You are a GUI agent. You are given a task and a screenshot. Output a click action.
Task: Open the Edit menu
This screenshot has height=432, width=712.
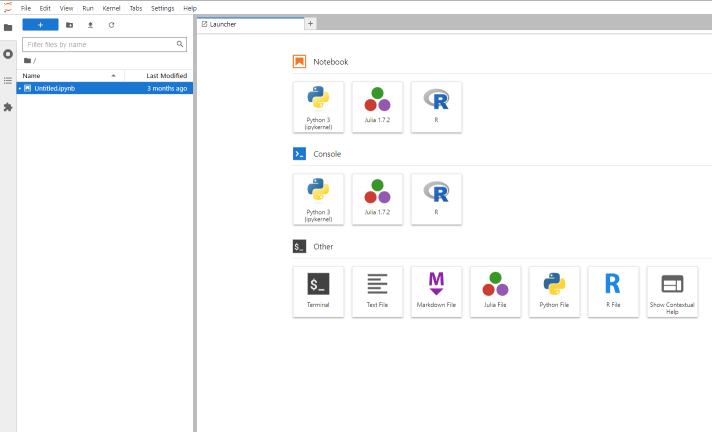[x=45, y=8]
